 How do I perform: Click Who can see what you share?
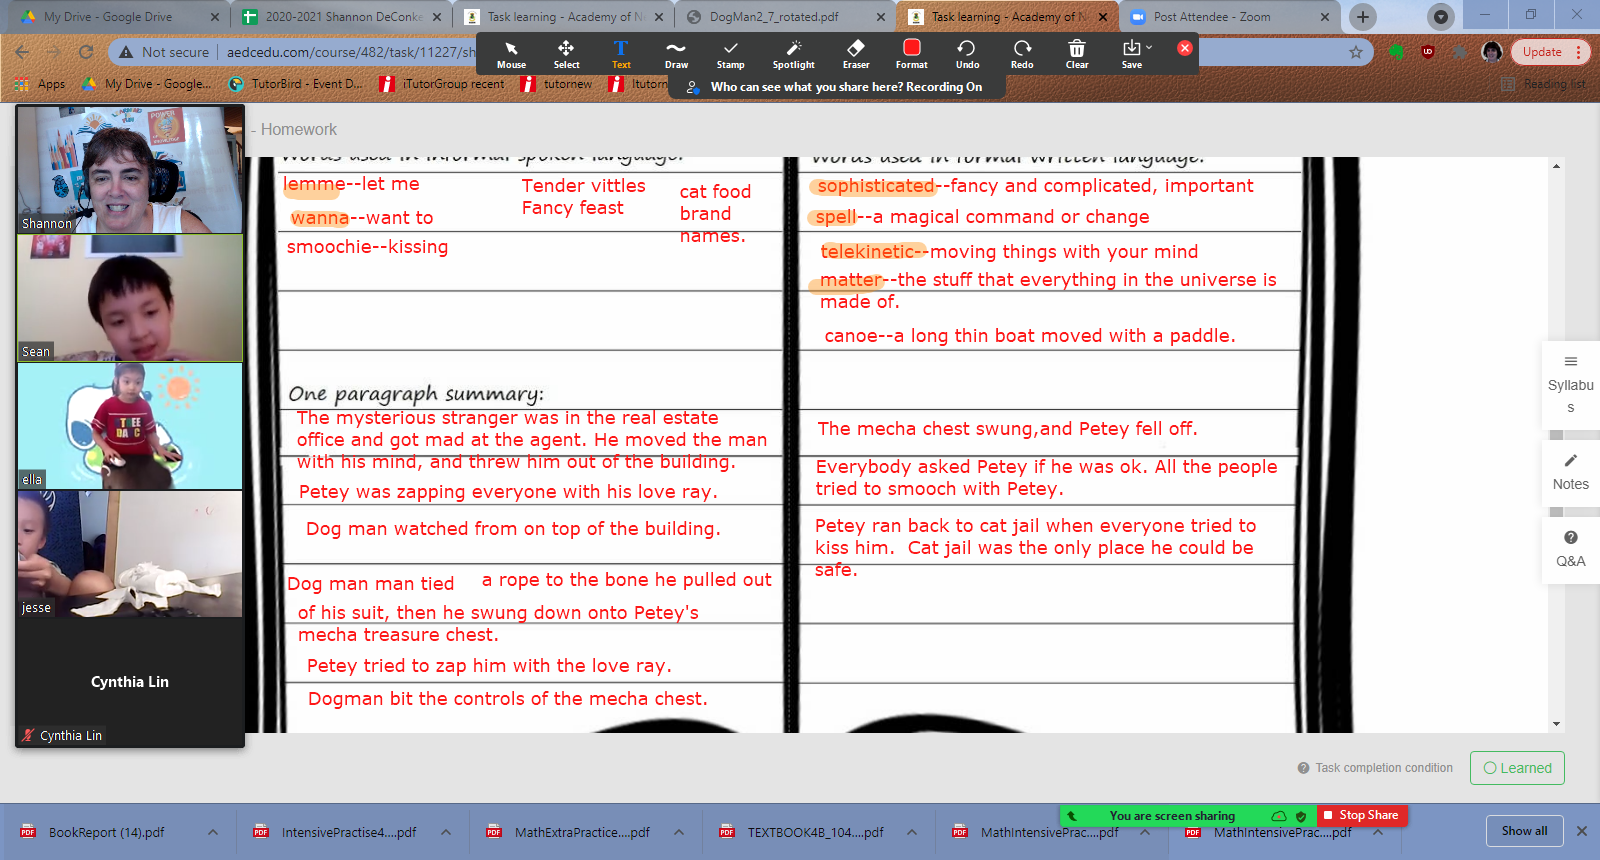(846, 87)
